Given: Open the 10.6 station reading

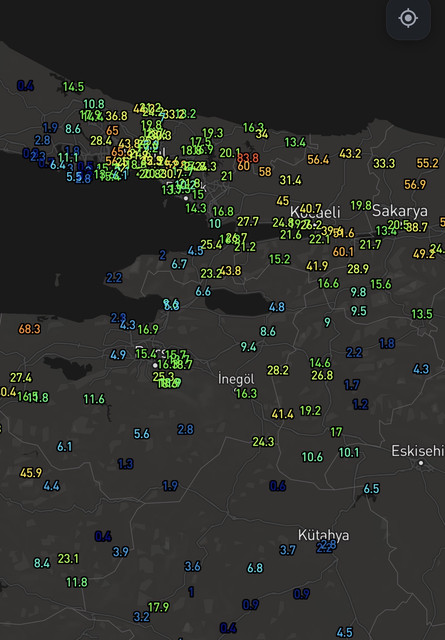Looking at the screenshot, I should 312,457.
